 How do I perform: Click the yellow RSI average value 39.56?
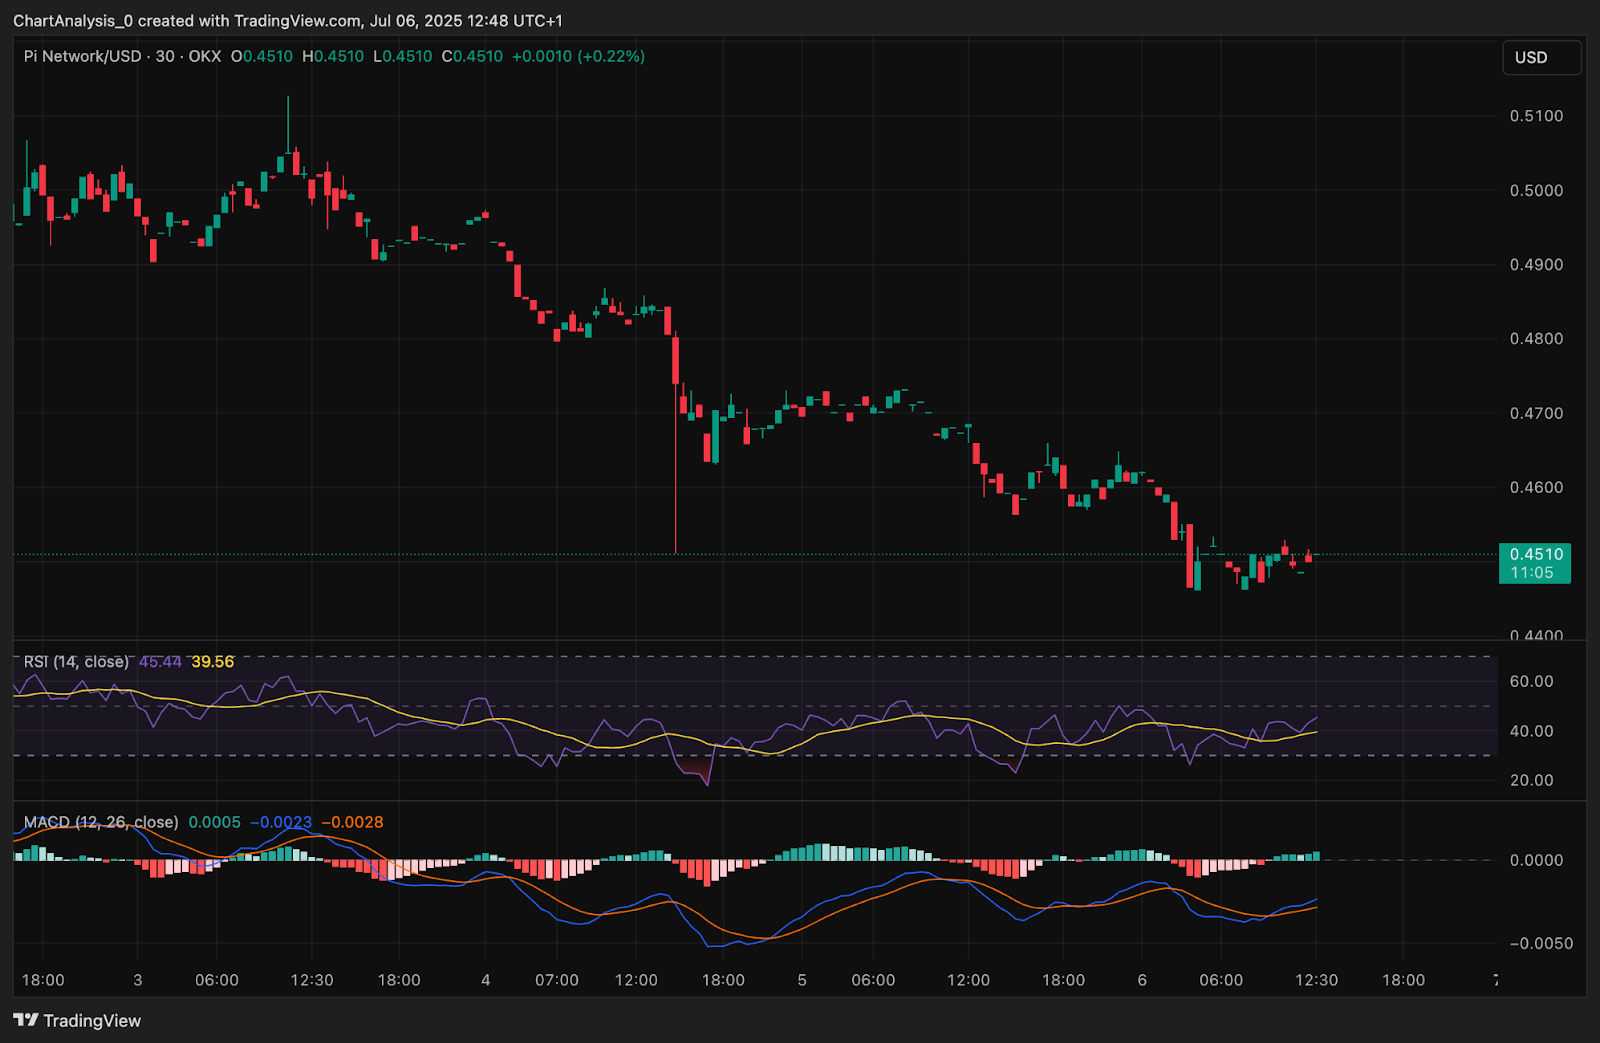(x=213, y=662)
